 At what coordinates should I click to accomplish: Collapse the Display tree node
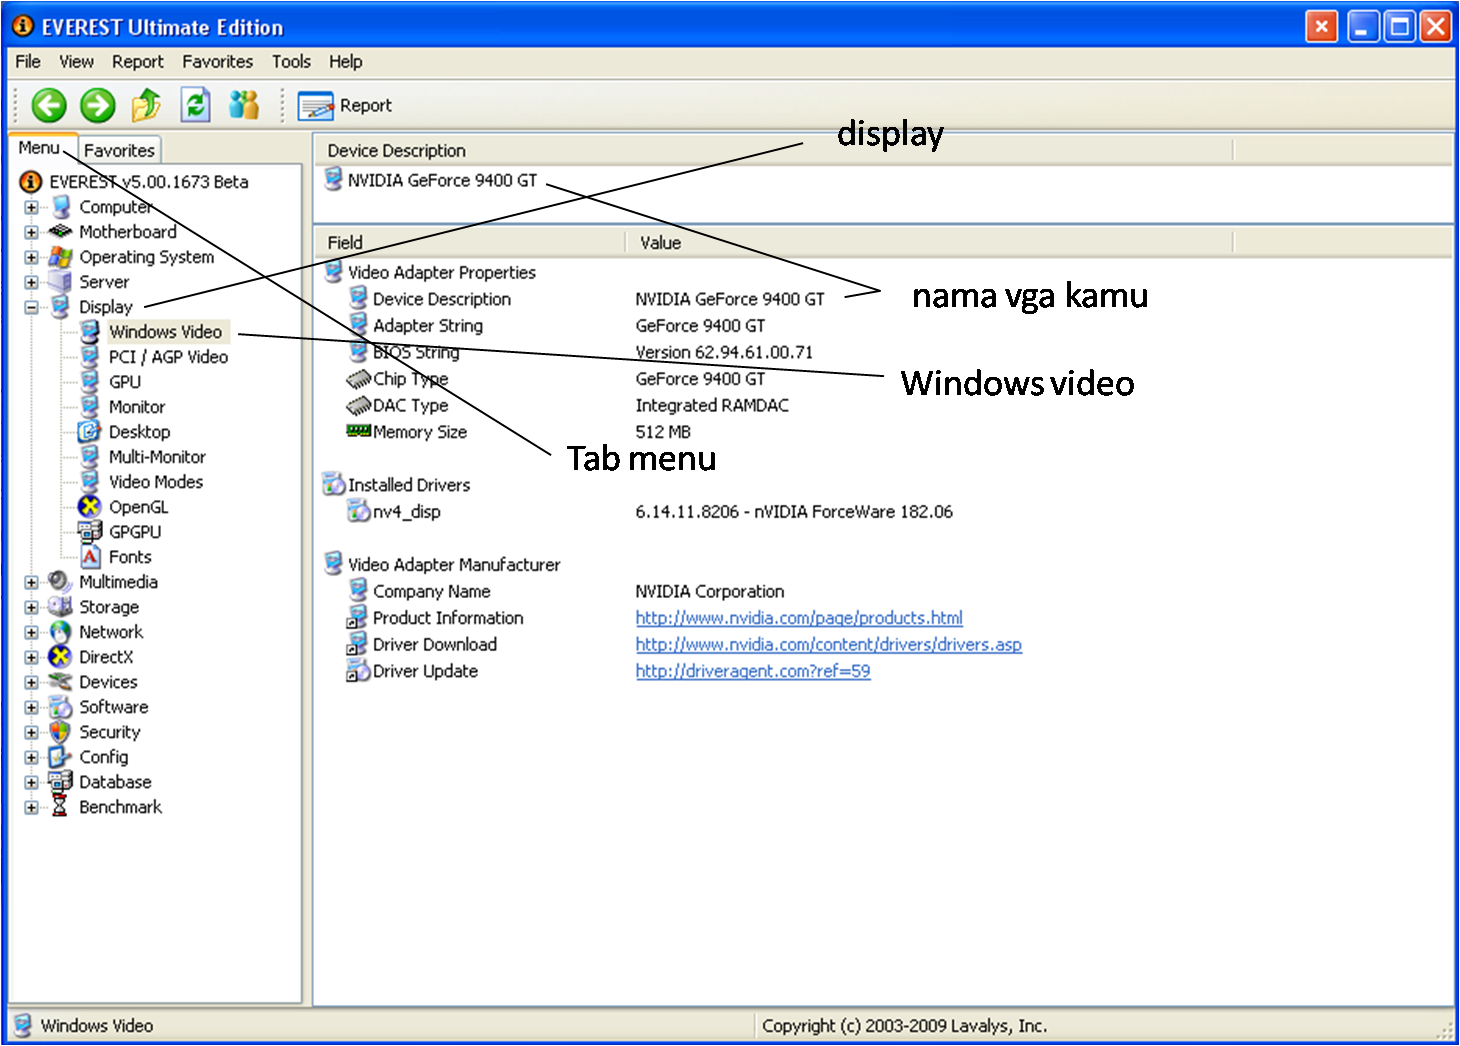(x=31, y=308)
